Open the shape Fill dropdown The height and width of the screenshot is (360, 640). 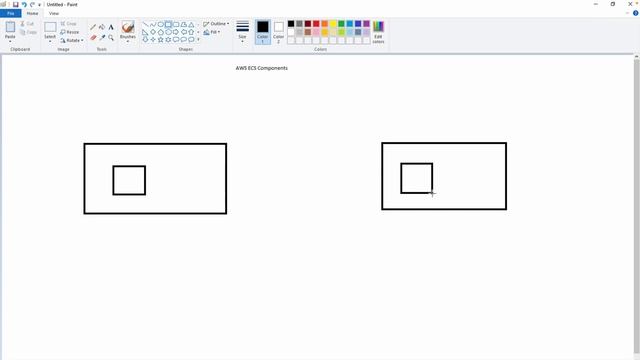tap(212, 32)
